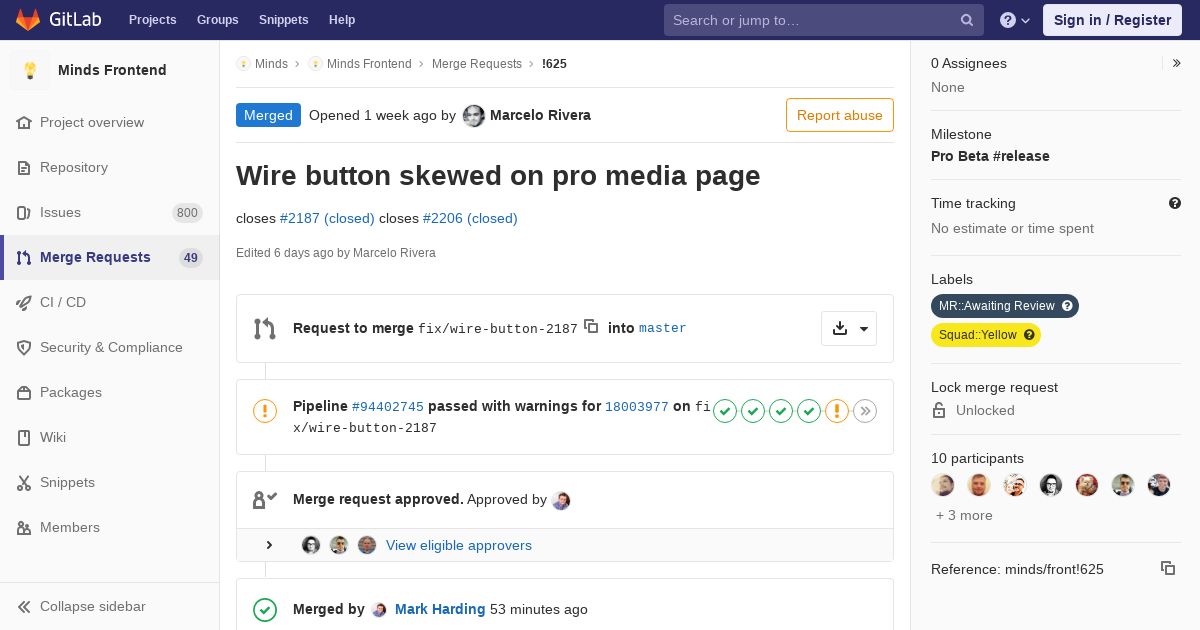This screenshot has width=1200, height=630.
Task: Open Projects menu
Action: click(152, 20)
